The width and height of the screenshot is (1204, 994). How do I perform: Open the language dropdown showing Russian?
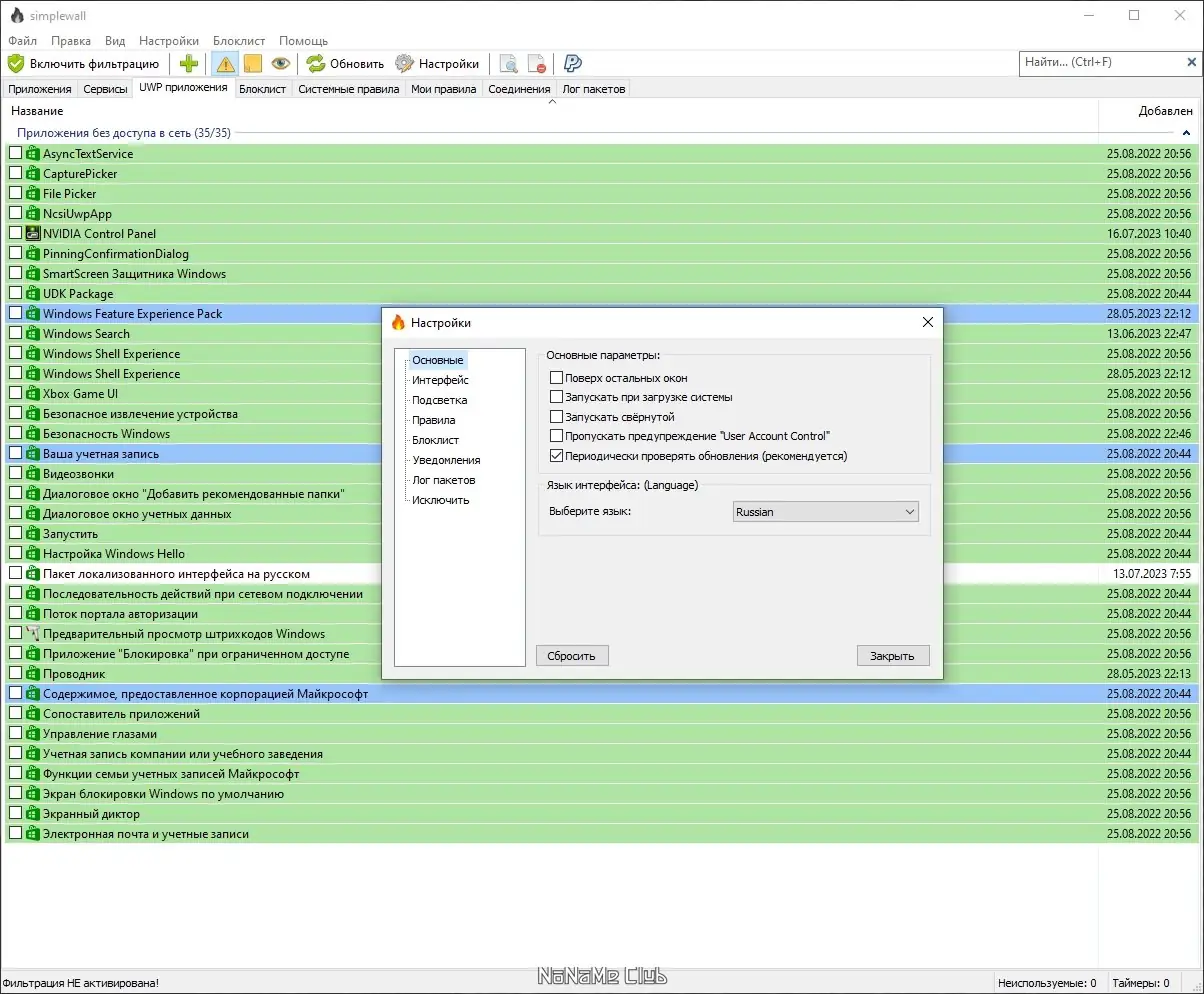(825, 512)
